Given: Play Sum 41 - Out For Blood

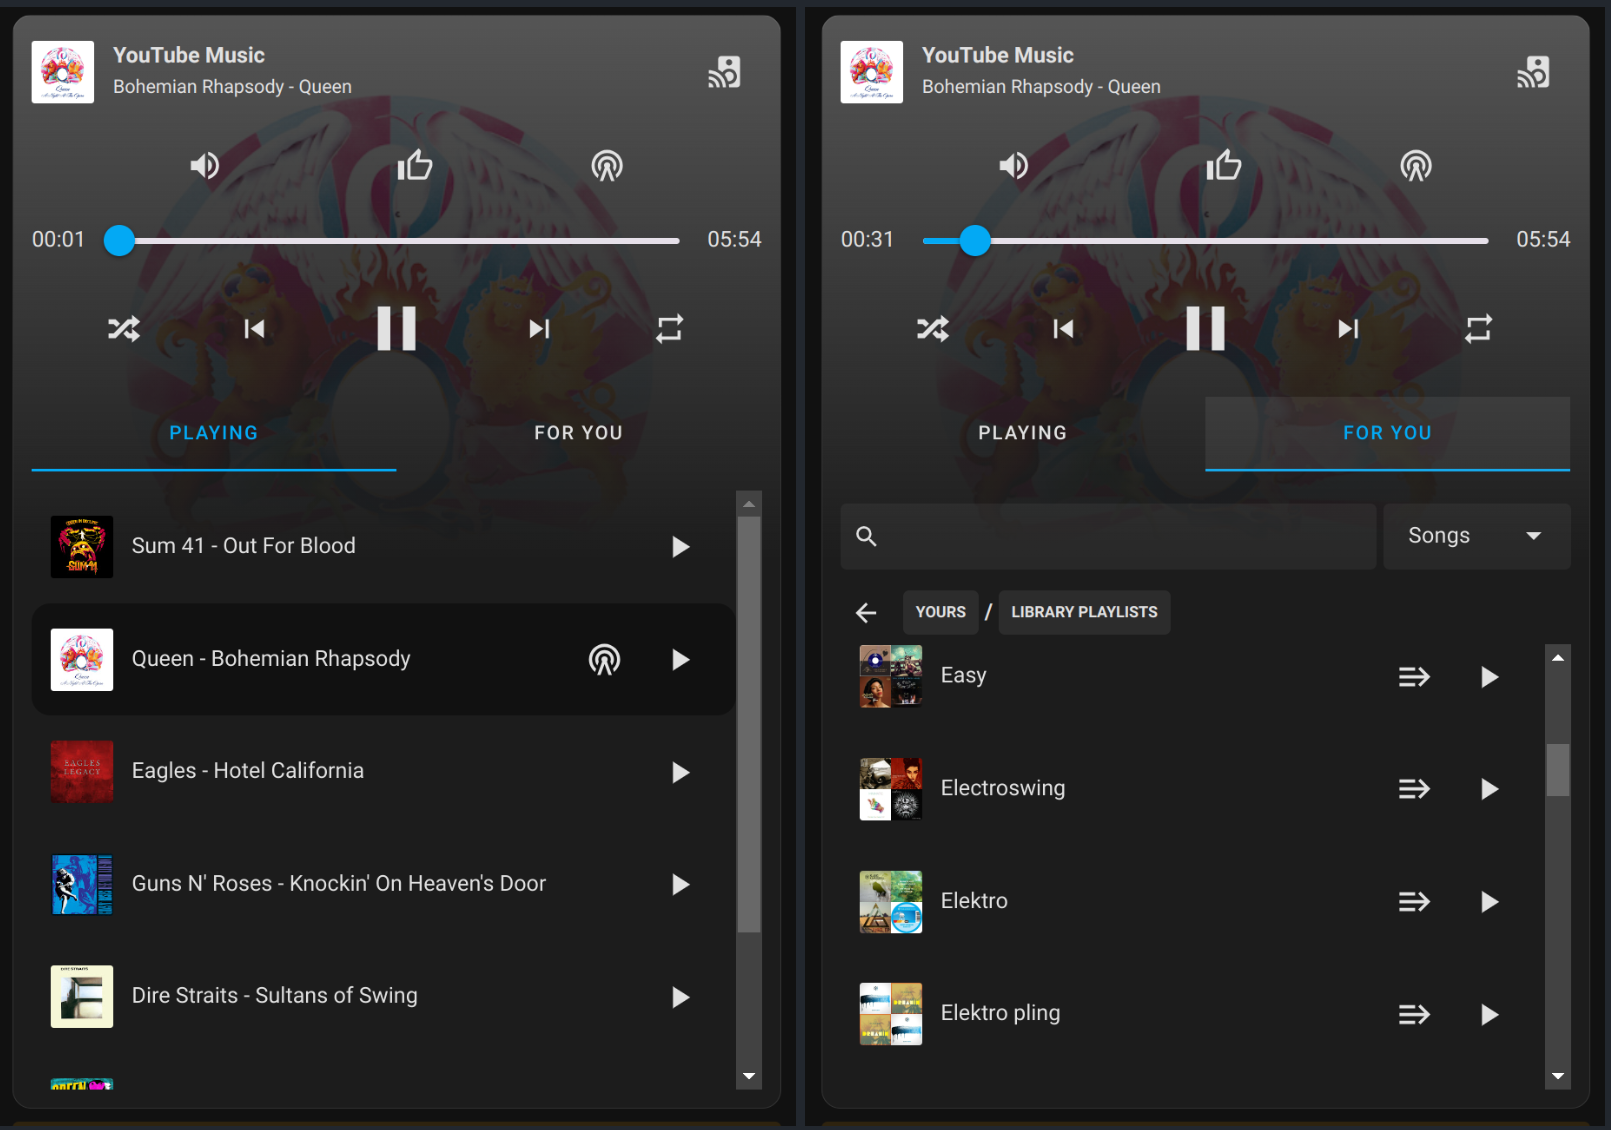Looking at the screenshot, I should [x=681, y=547].
